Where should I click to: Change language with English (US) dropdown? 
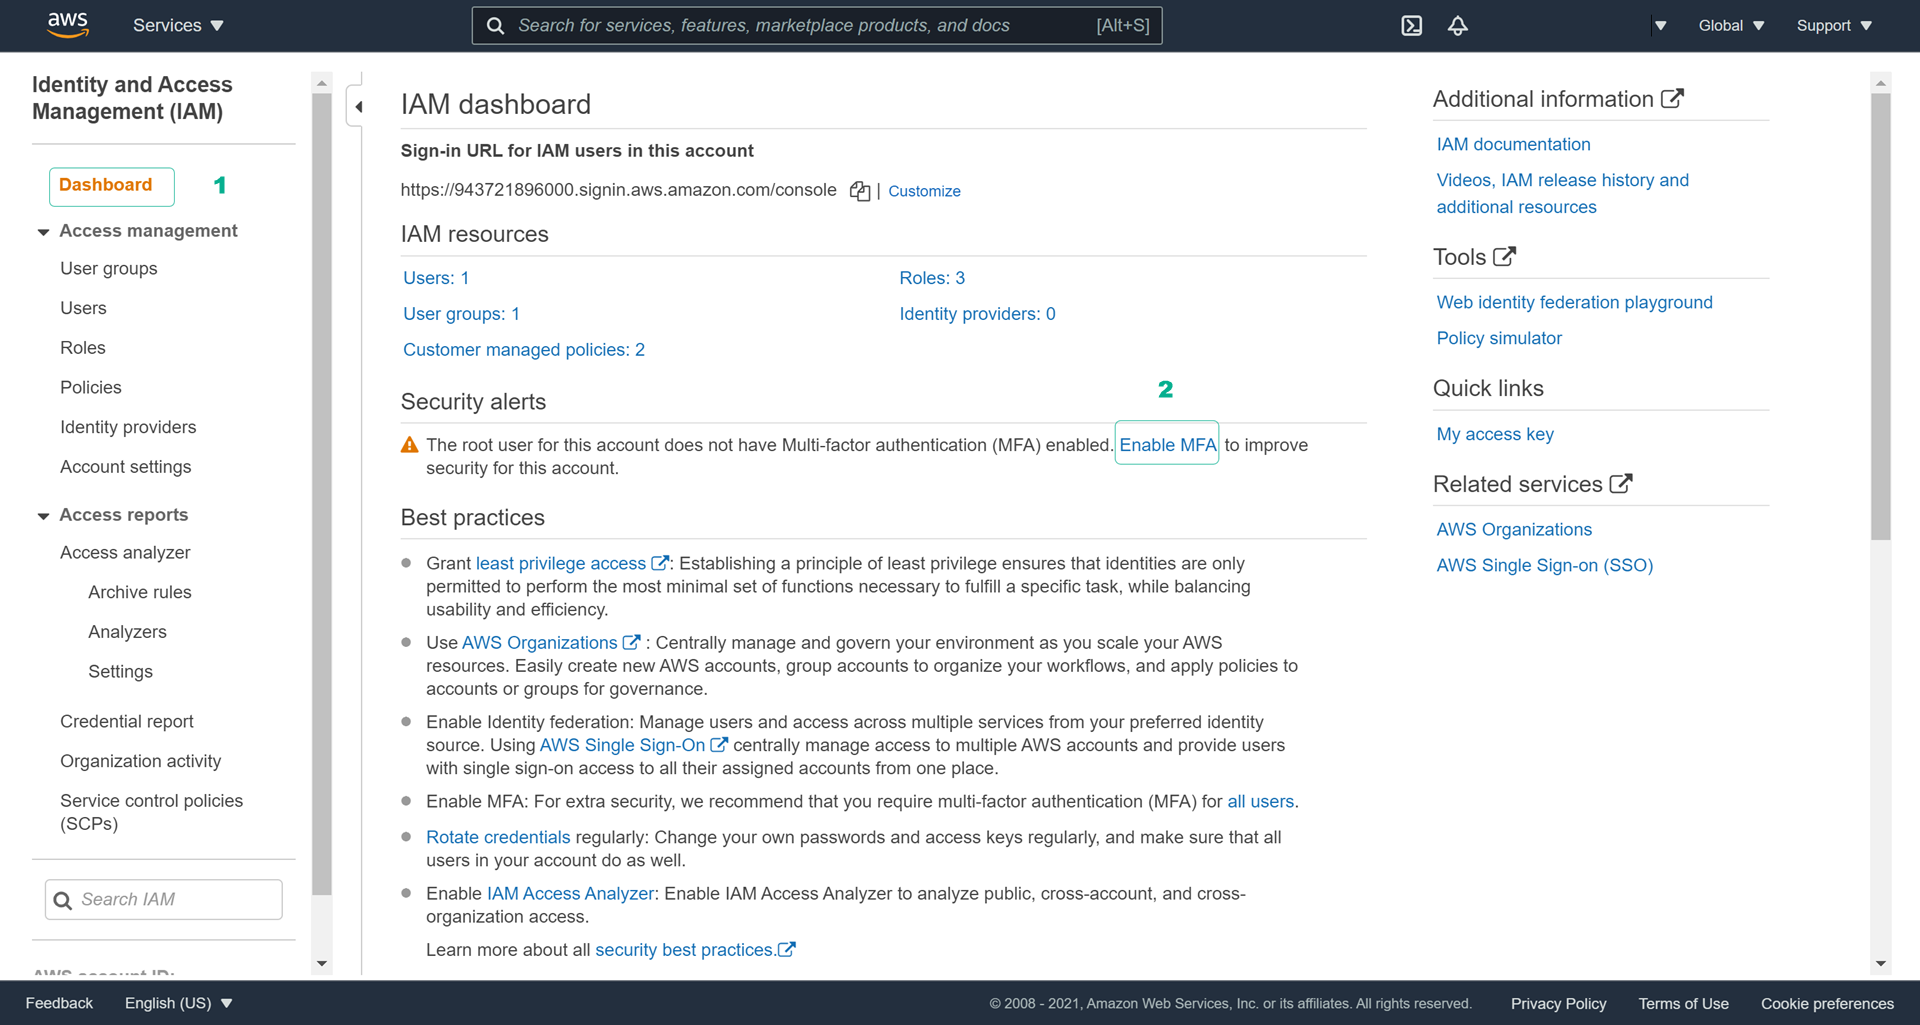point(178,1003)
